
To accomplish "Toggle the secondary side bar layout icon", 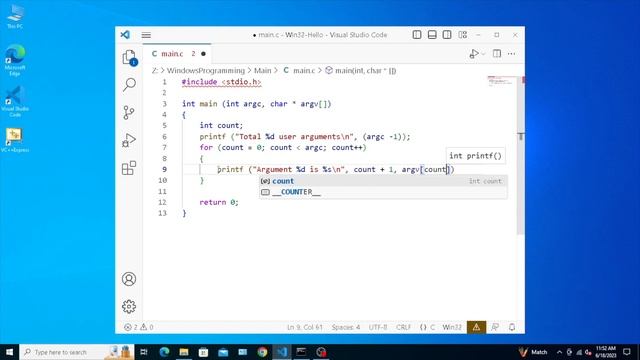I will 447,35.
